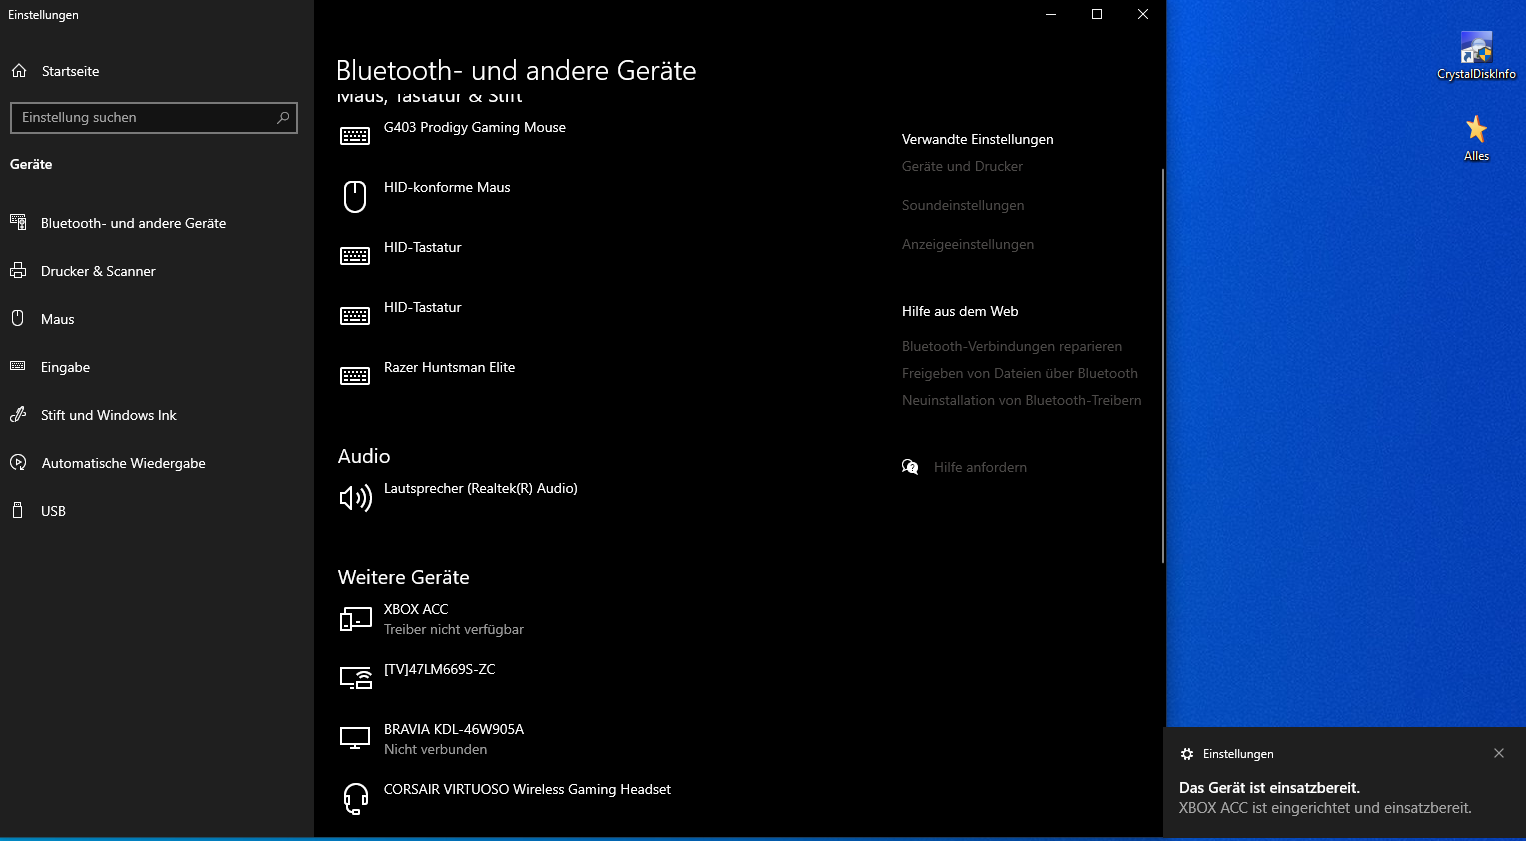Image resolution: width=1526 pixels, height=841 pixels.
Task: Click the Hilfe anfordern chat icon
Action: tap(910, 467)
